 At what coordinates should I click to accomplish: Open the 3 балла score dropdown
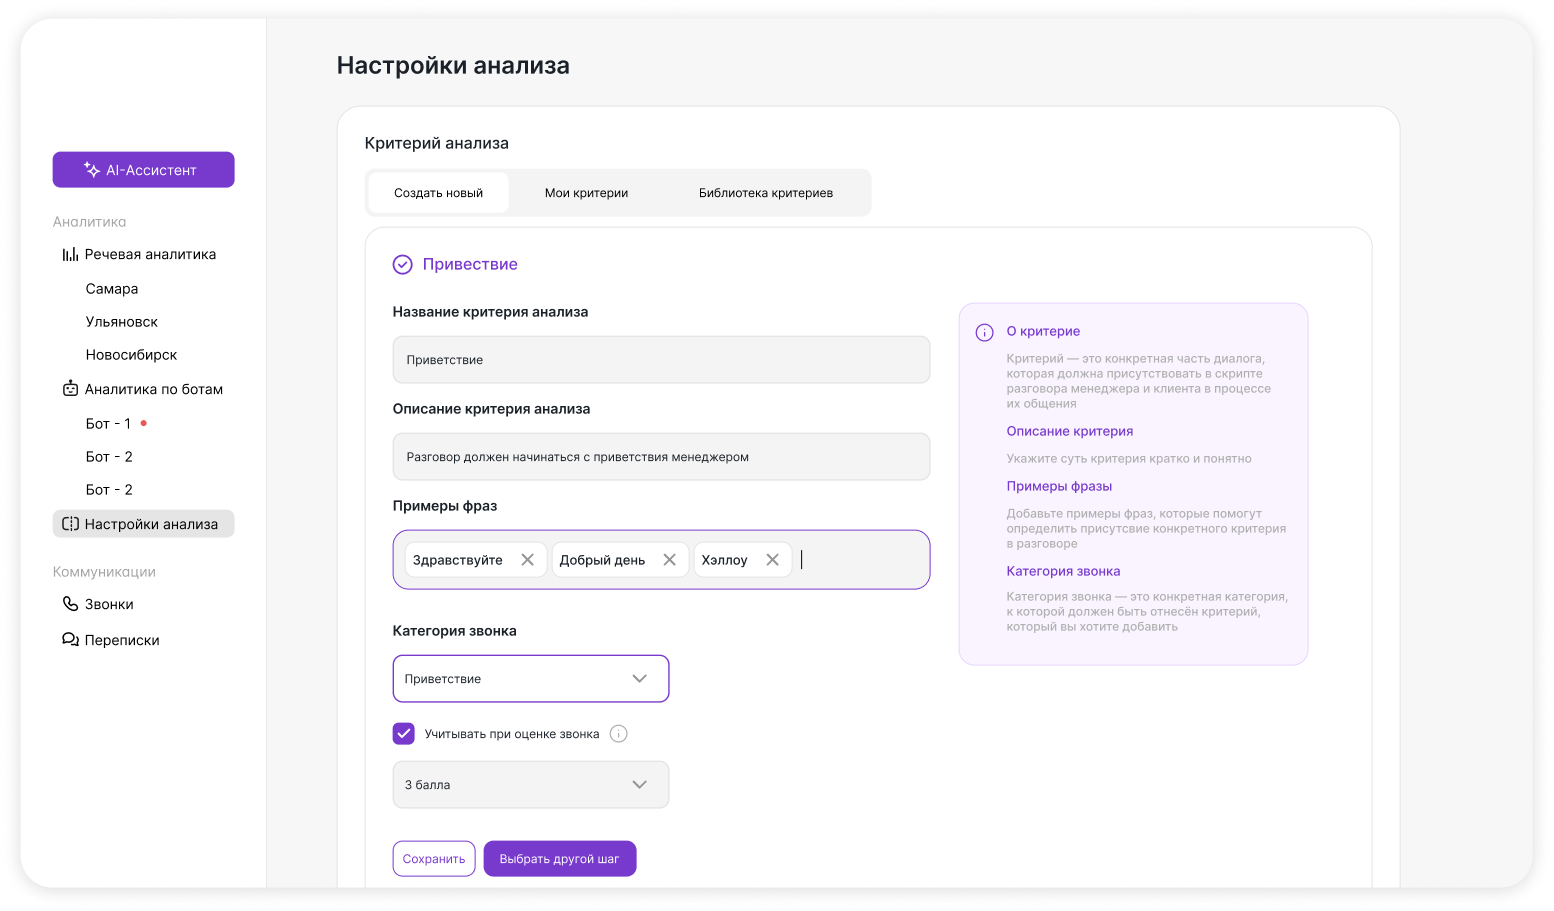pos(531,785)
